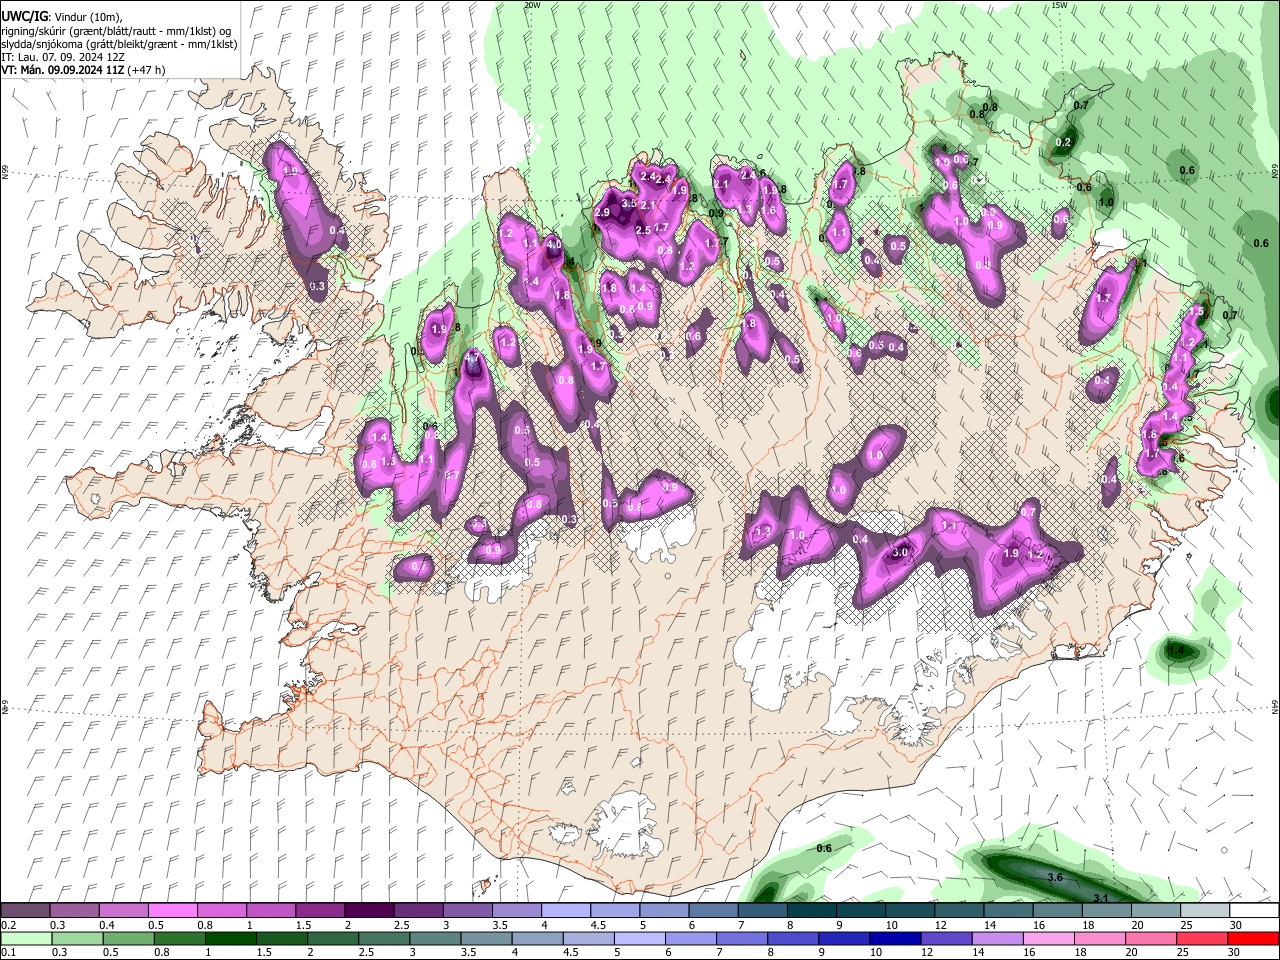The image size is (1280, 960).
Task: Click the 15W longitude label at the top edge
Action: 1059,5
